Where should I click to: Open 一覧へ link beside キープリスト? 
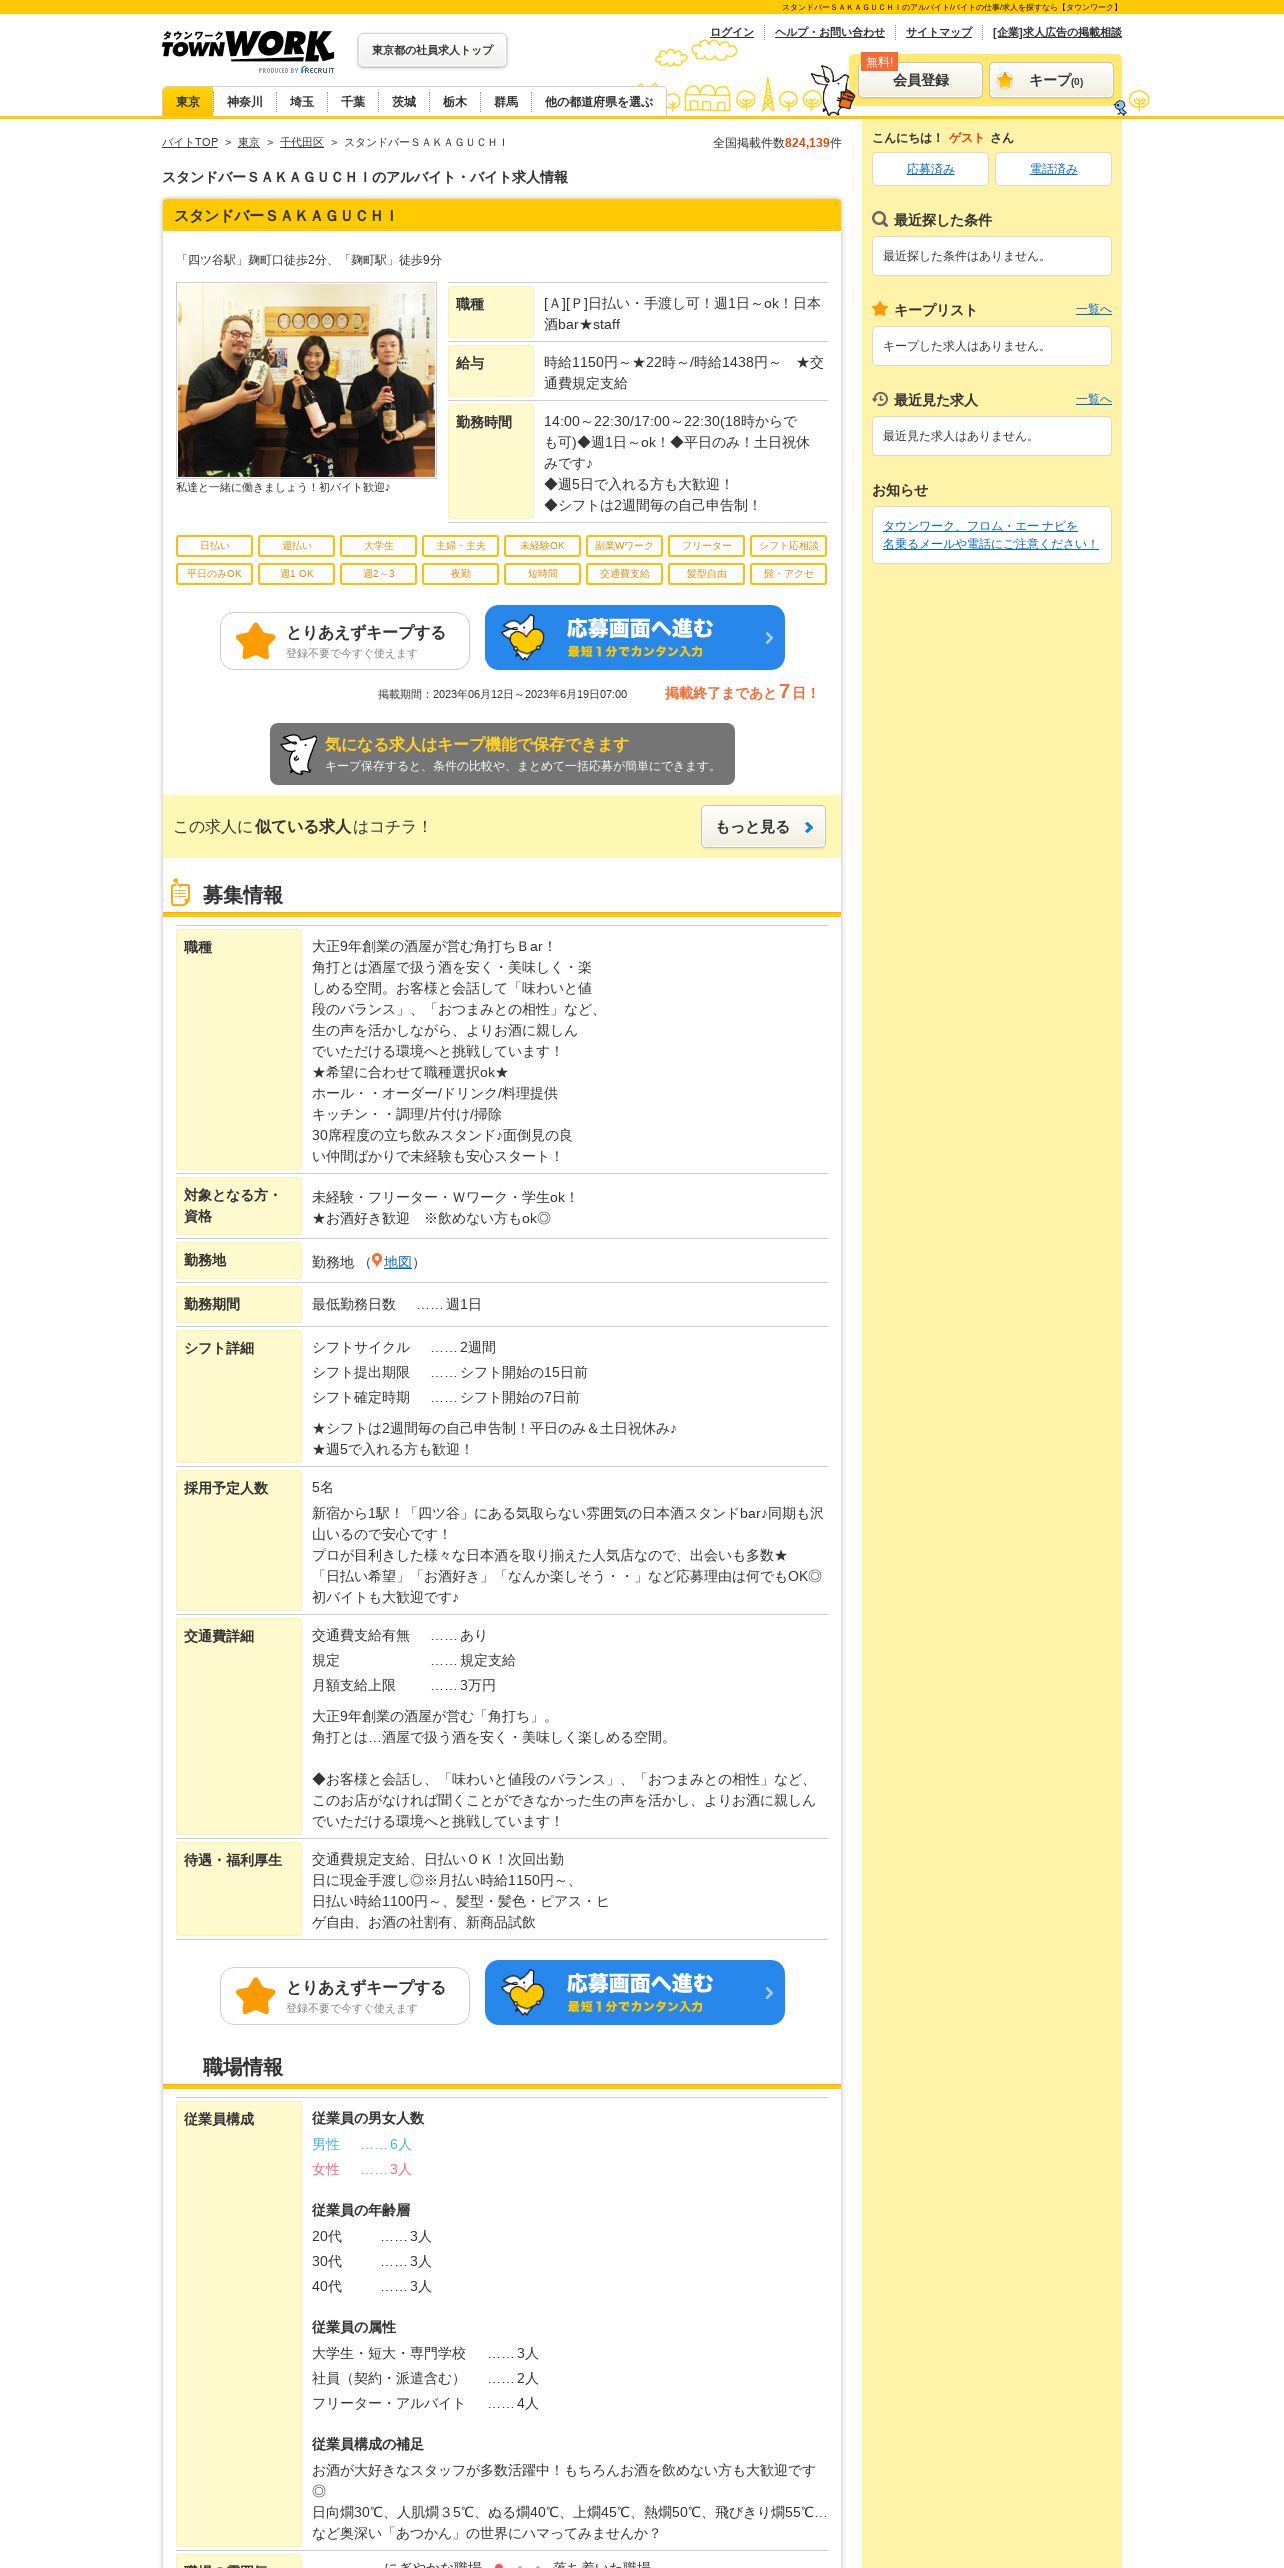(x=1093, y=310)
